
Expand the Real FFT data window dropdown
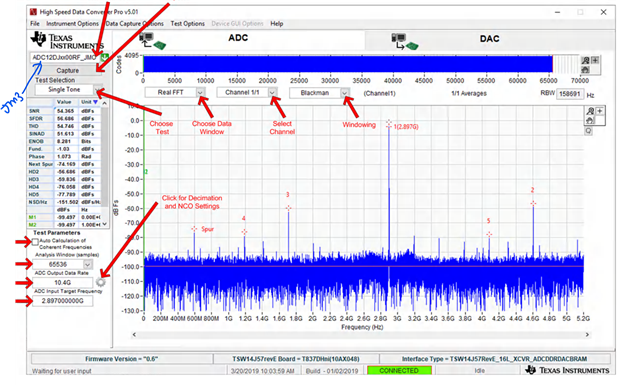(200, 93)
